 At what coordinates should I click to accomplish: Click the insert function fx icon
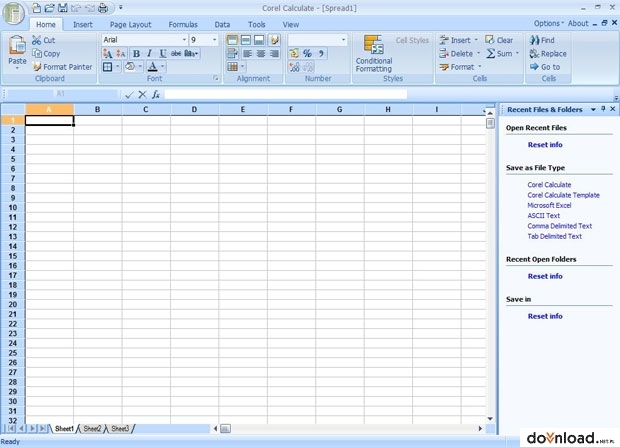coord(156,95)
